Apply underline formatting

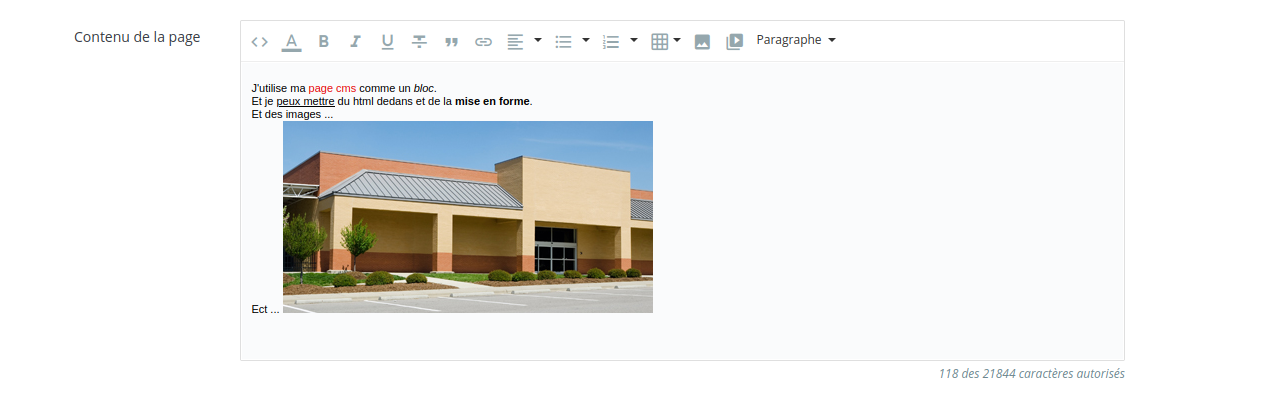pos(387,41)
